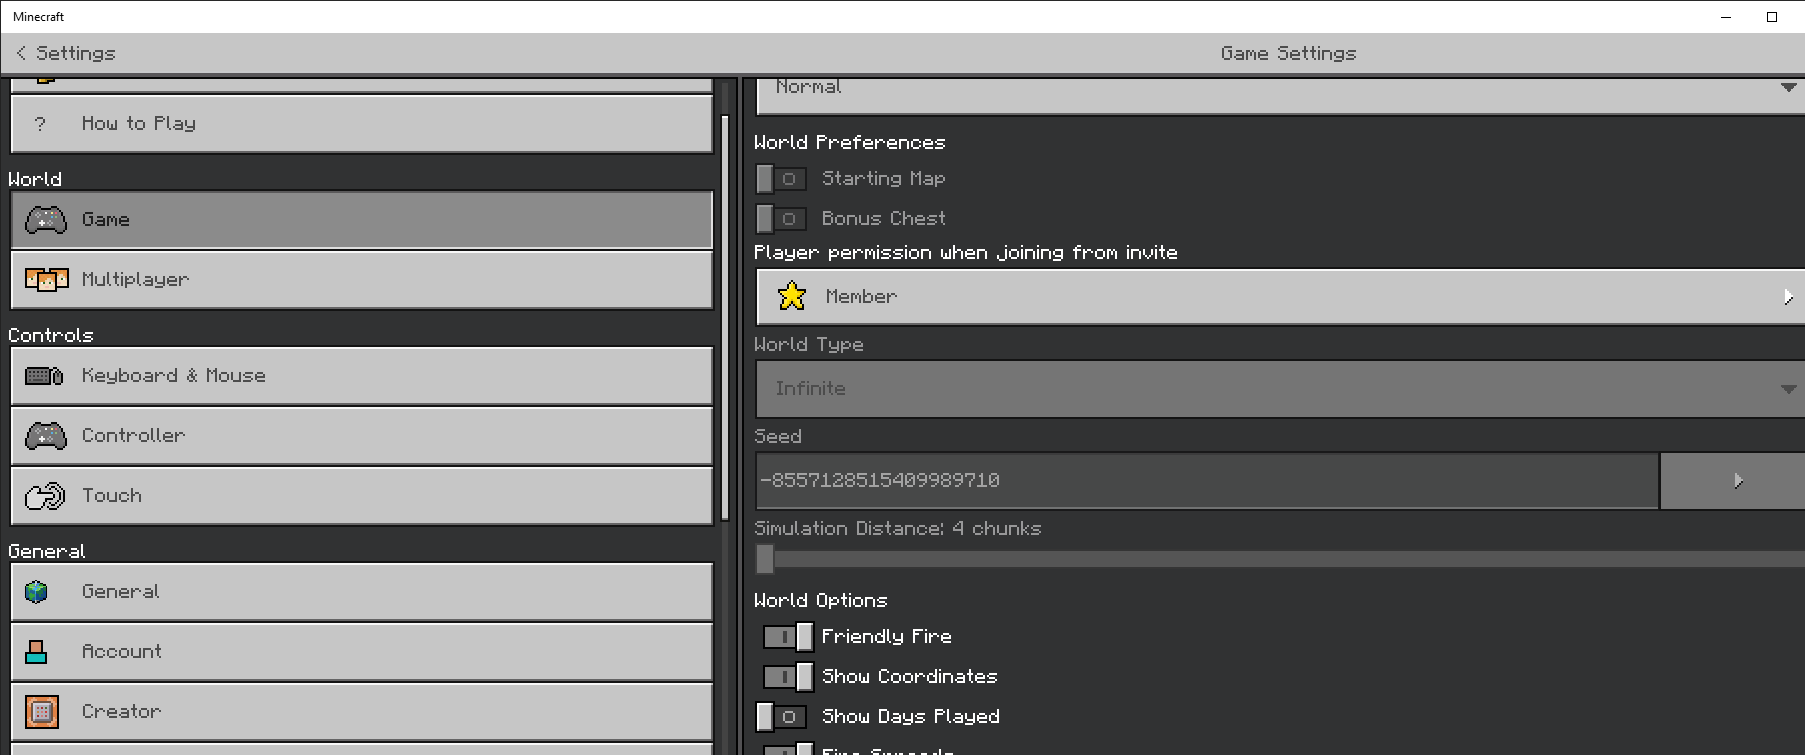The image size is (1805, 755).
Task: Click the person icon beside Account
Action: (37, 652)
